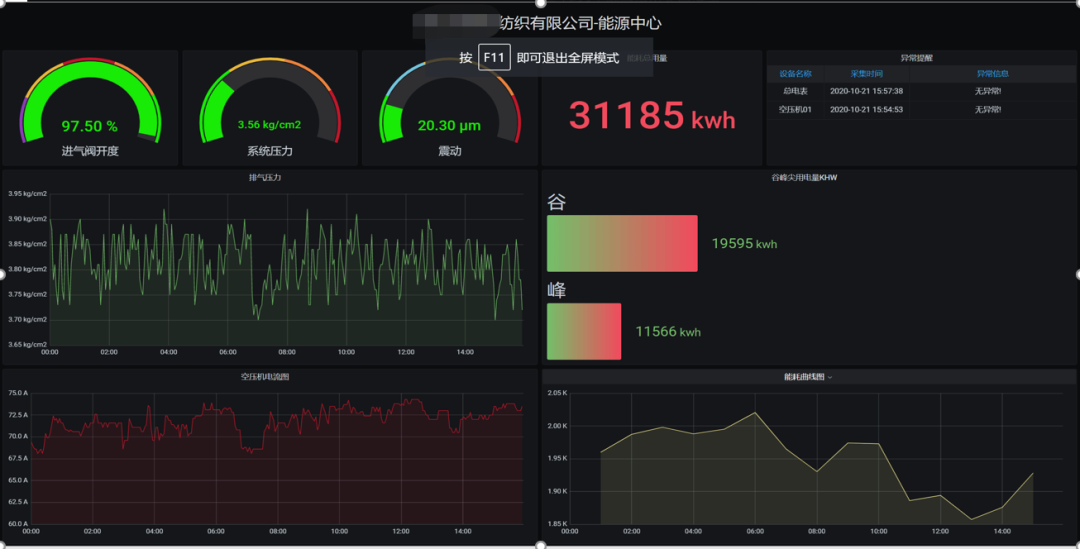Viewport: 1080px width, 549px height.
Task: Sort table by 设备名称 column header
Action: pos(795,74)
